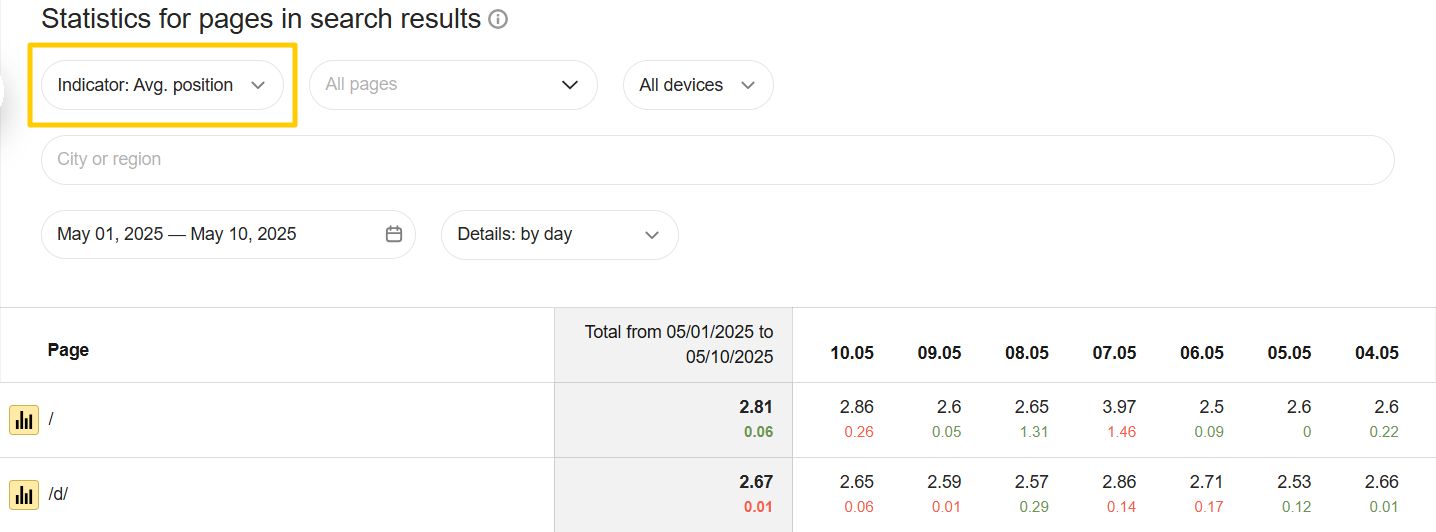This screenshot has height=532, width=1436.
Task: Open the calendar icon in date range field
Action: [x=394, y=234]
